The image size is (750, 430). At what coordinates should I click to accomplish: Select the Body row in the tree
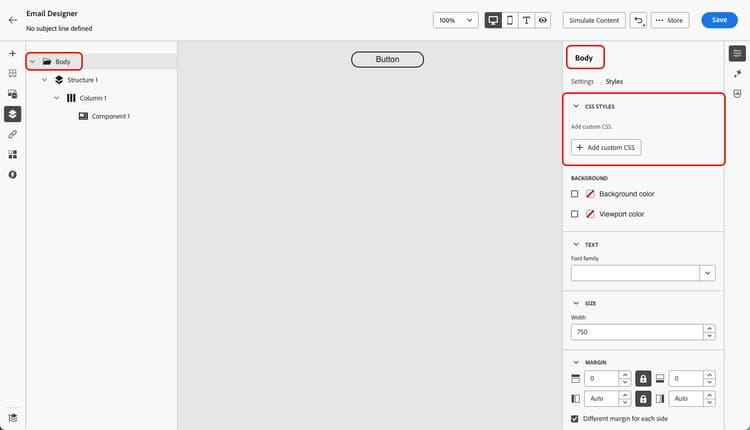101,62
